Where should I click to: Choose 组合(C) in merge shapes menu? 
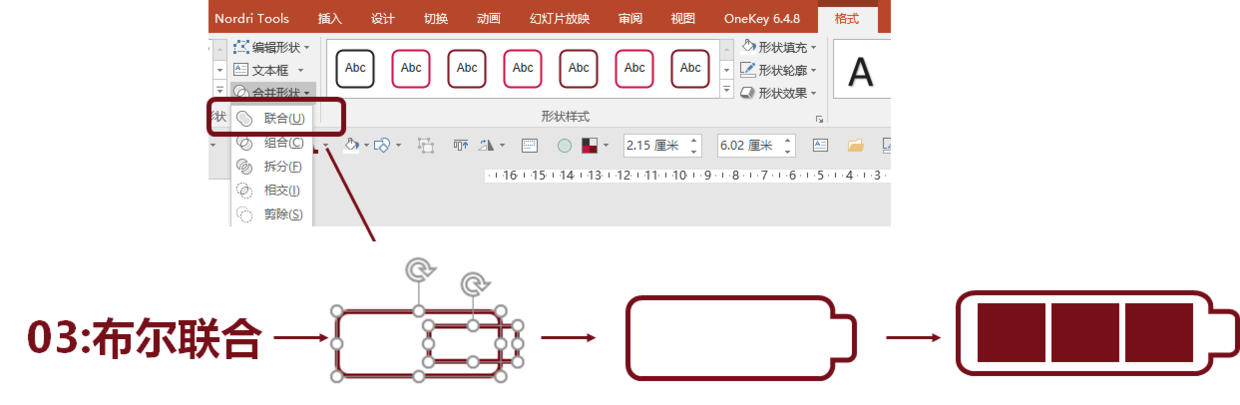point(271,142)
